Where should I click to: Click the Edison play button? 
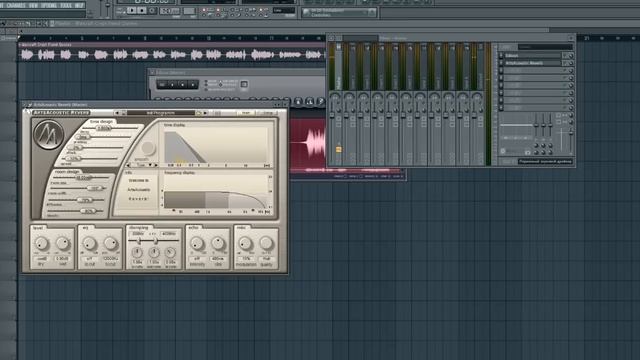coord(172,84)
